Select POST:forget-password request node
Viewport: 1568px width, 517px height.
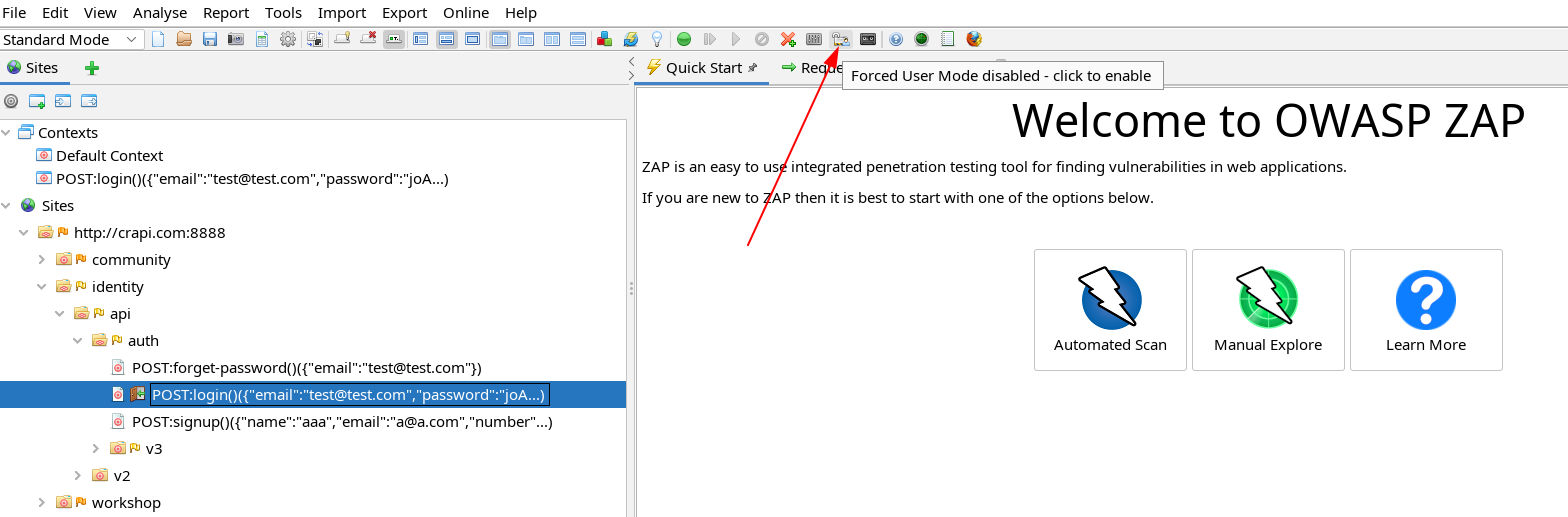pos(307,368)
